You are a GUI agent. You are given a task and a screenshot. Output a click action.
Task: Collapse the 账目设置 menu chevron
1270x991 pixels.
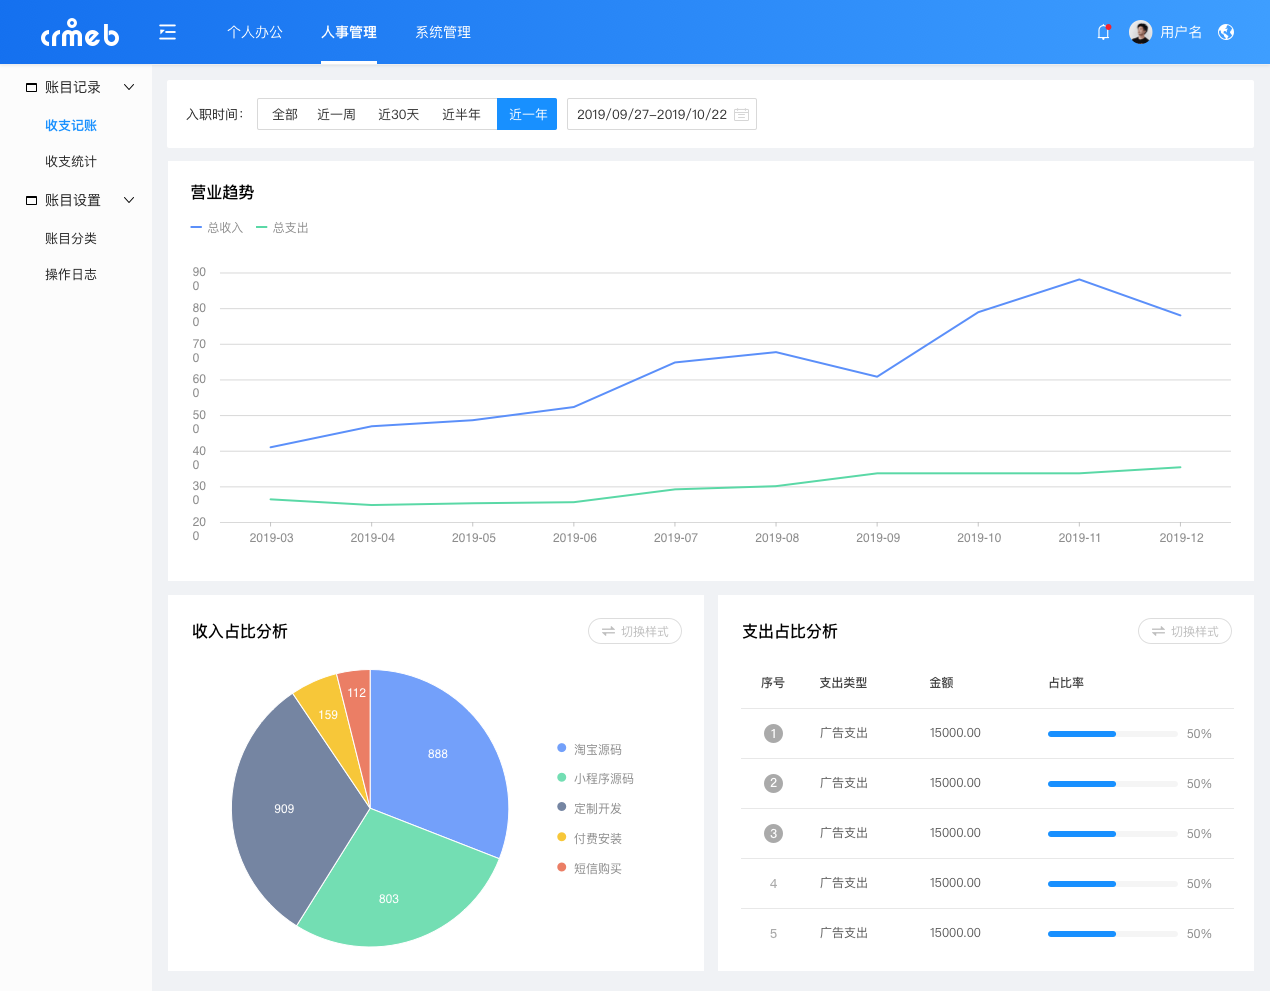pyautogui.click(x=129, y=201)
